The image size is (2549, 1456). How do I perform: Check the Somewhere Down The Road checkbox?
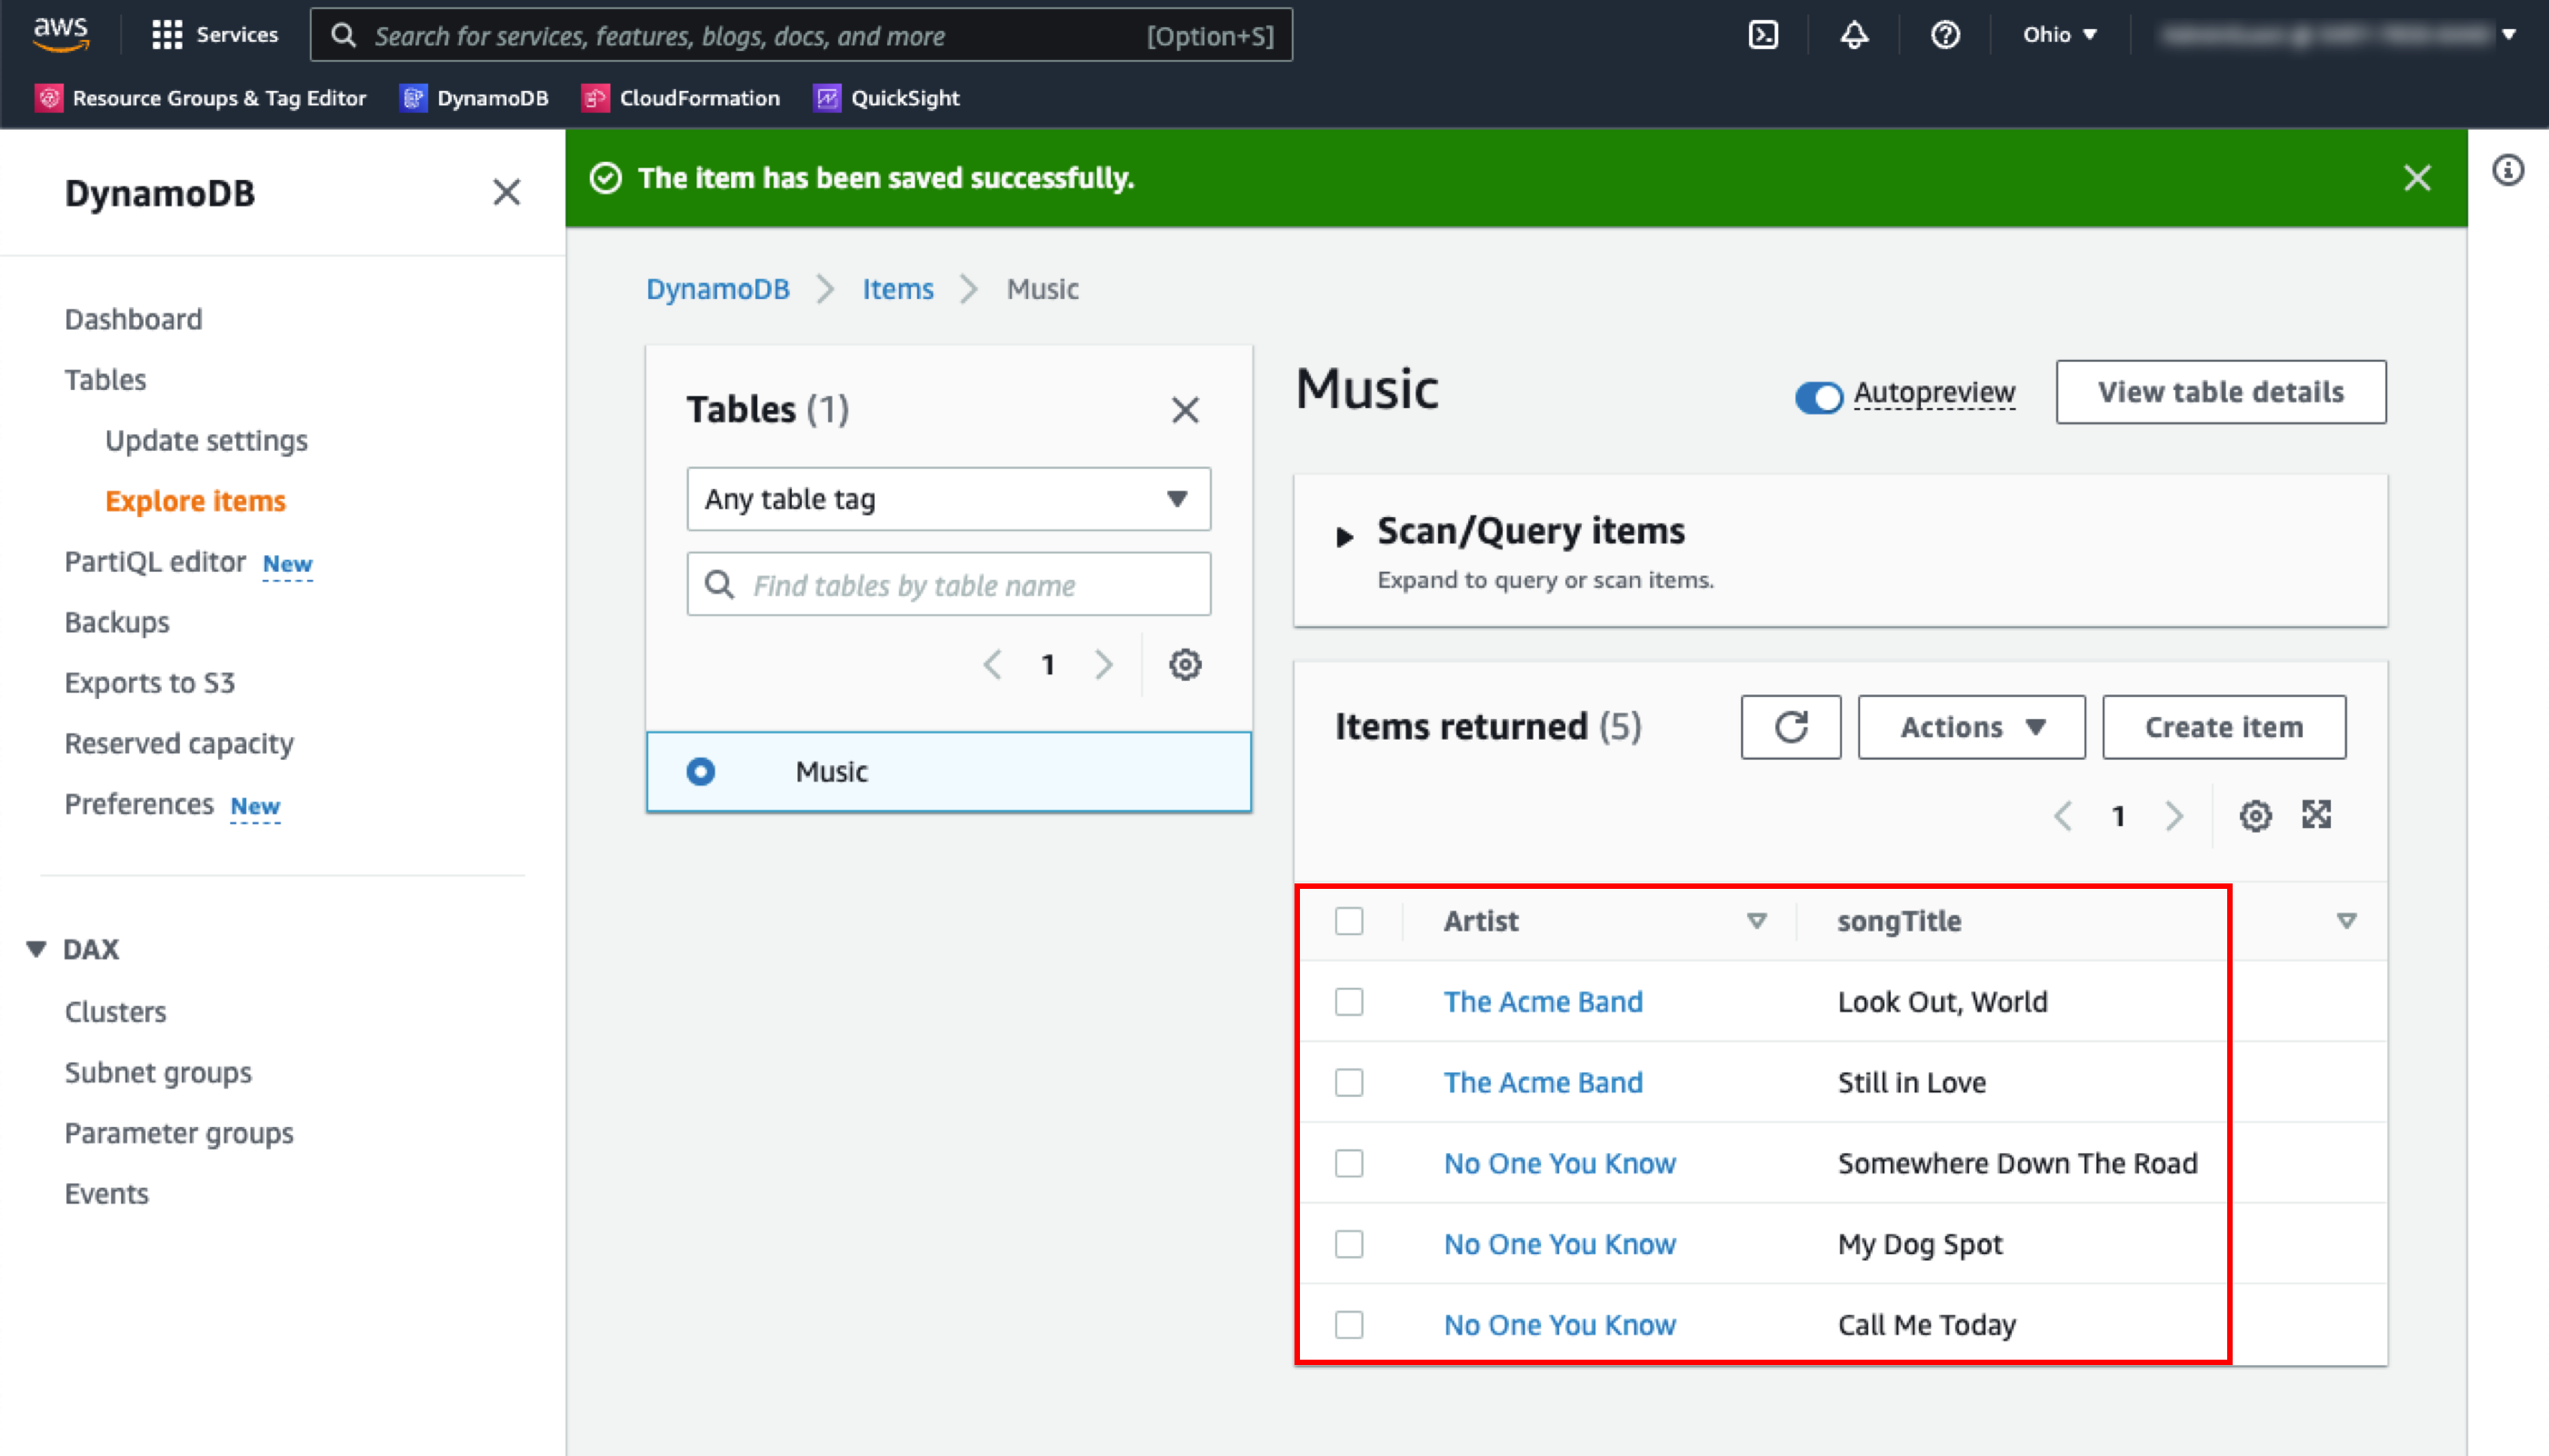tap(1349, 1164)
